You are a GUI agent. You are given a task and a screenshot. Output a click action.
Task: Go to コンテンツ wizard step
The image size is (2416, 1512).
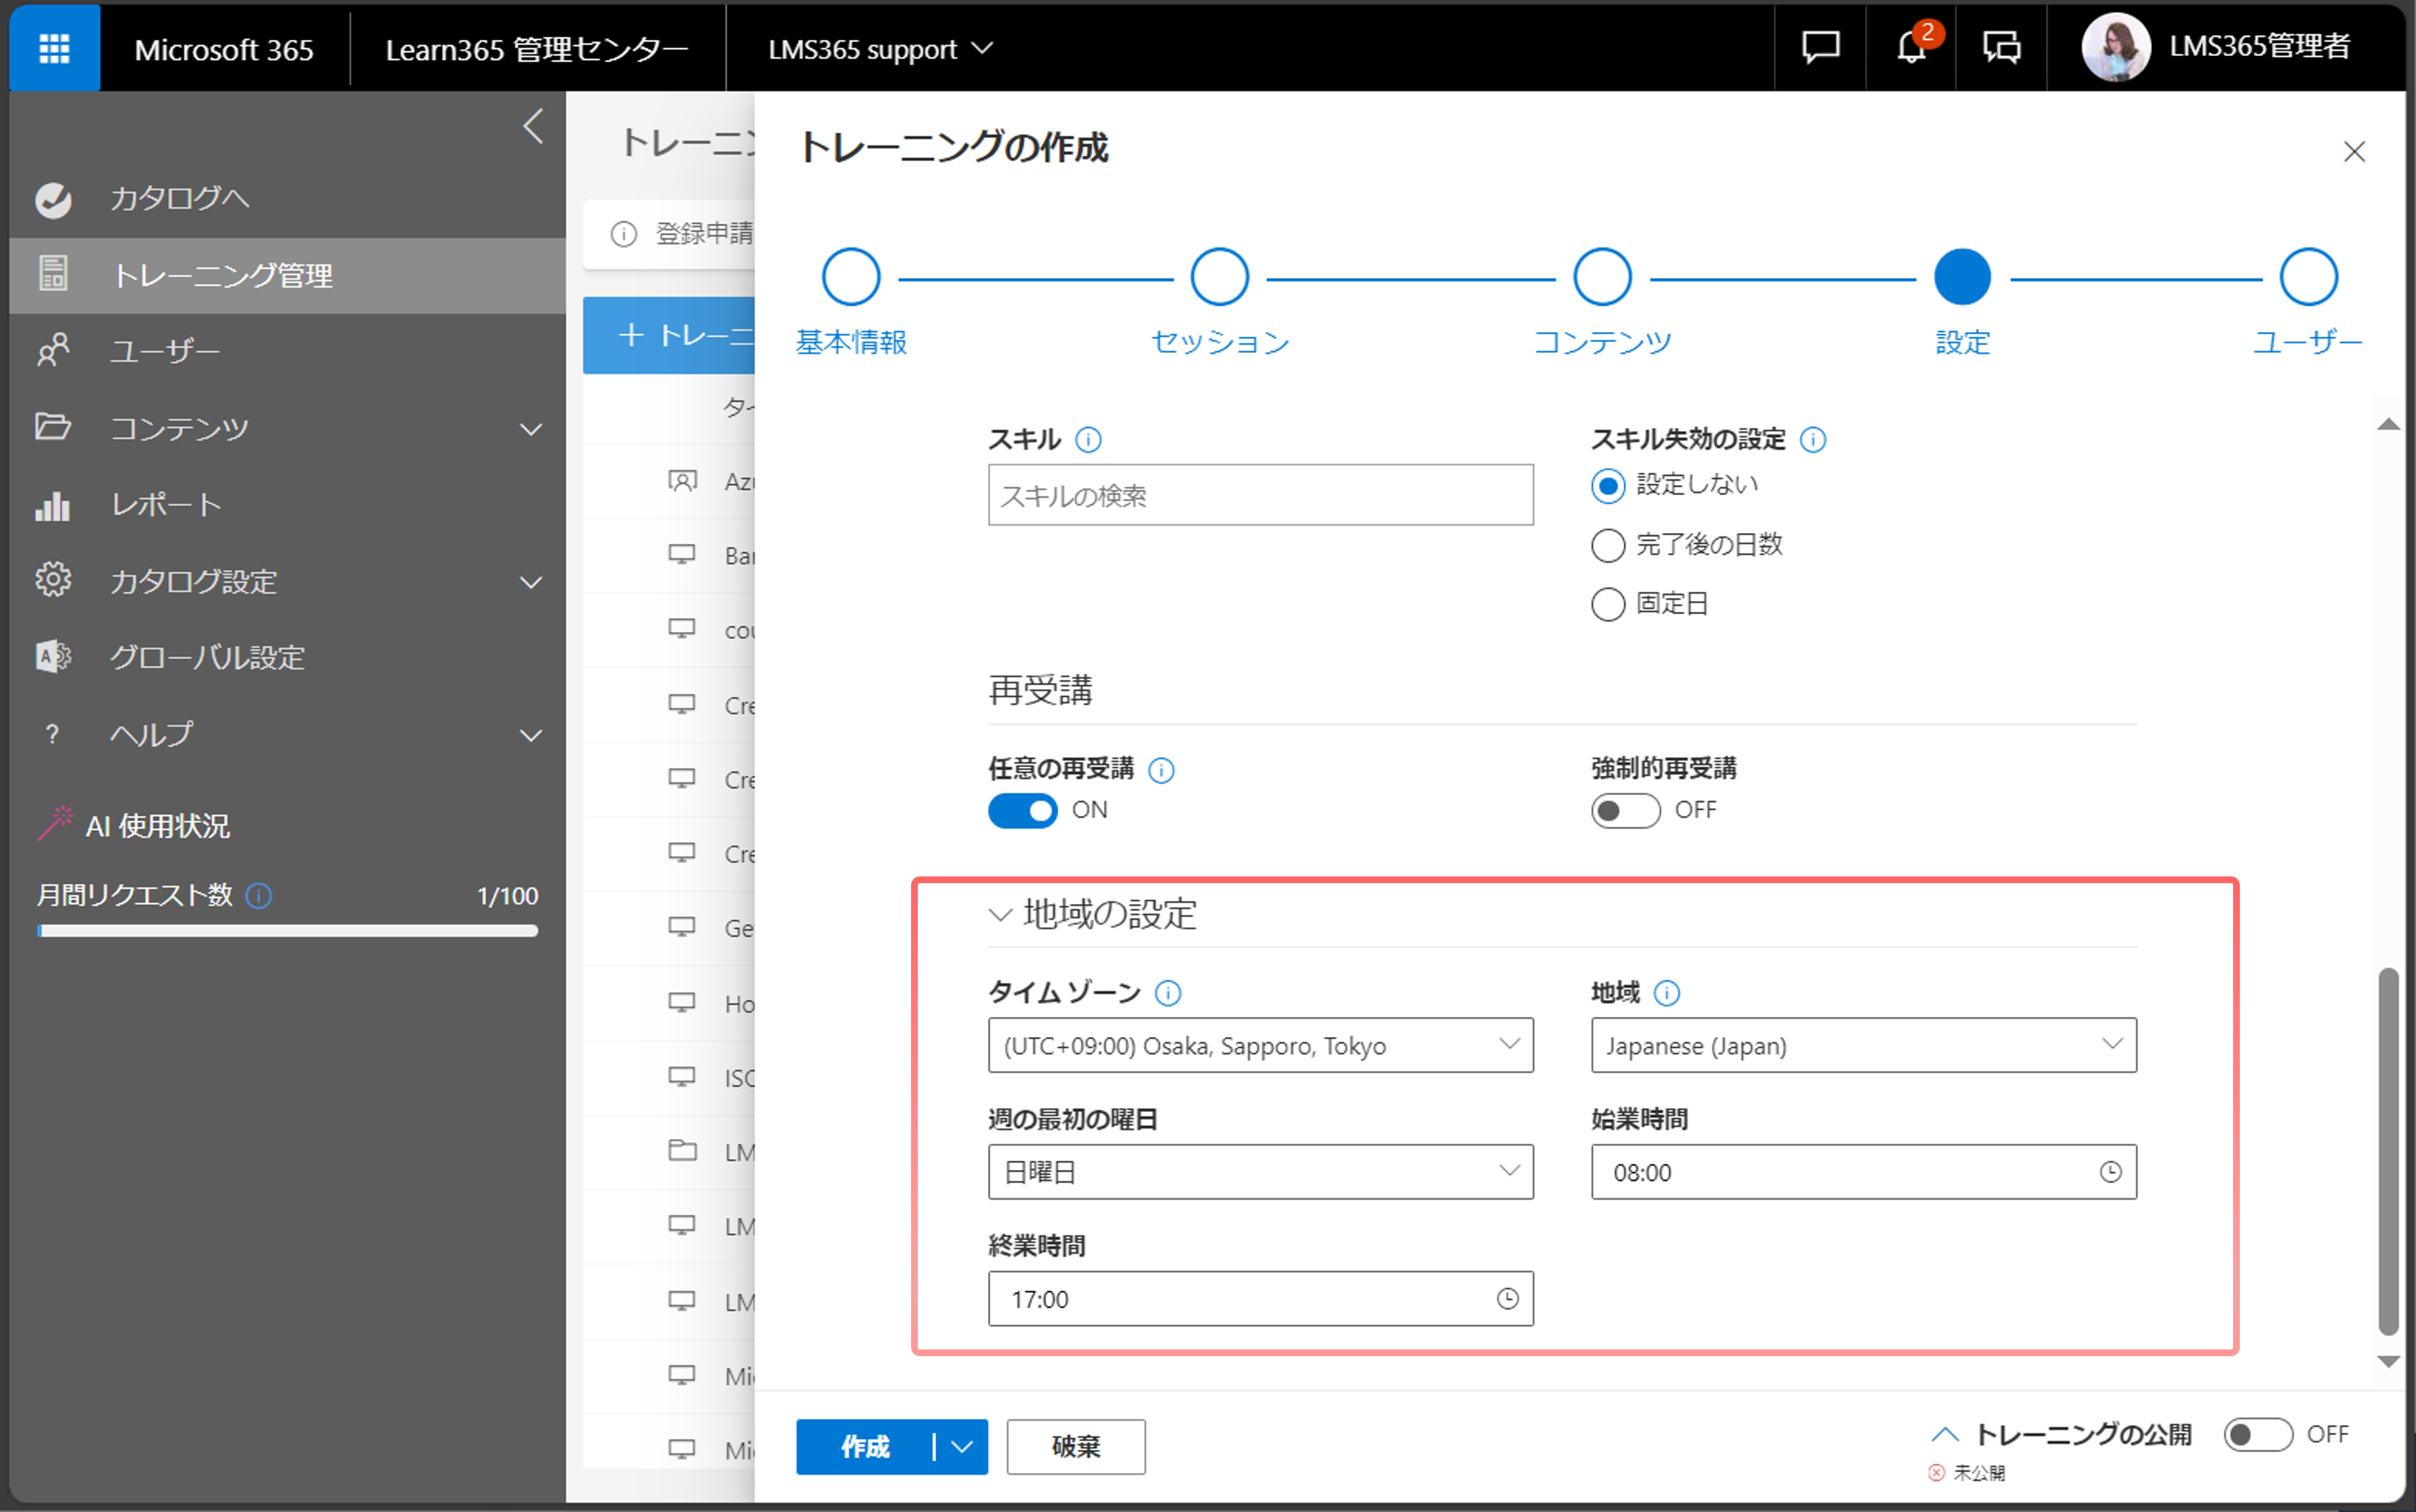(x=1603, y=277)
